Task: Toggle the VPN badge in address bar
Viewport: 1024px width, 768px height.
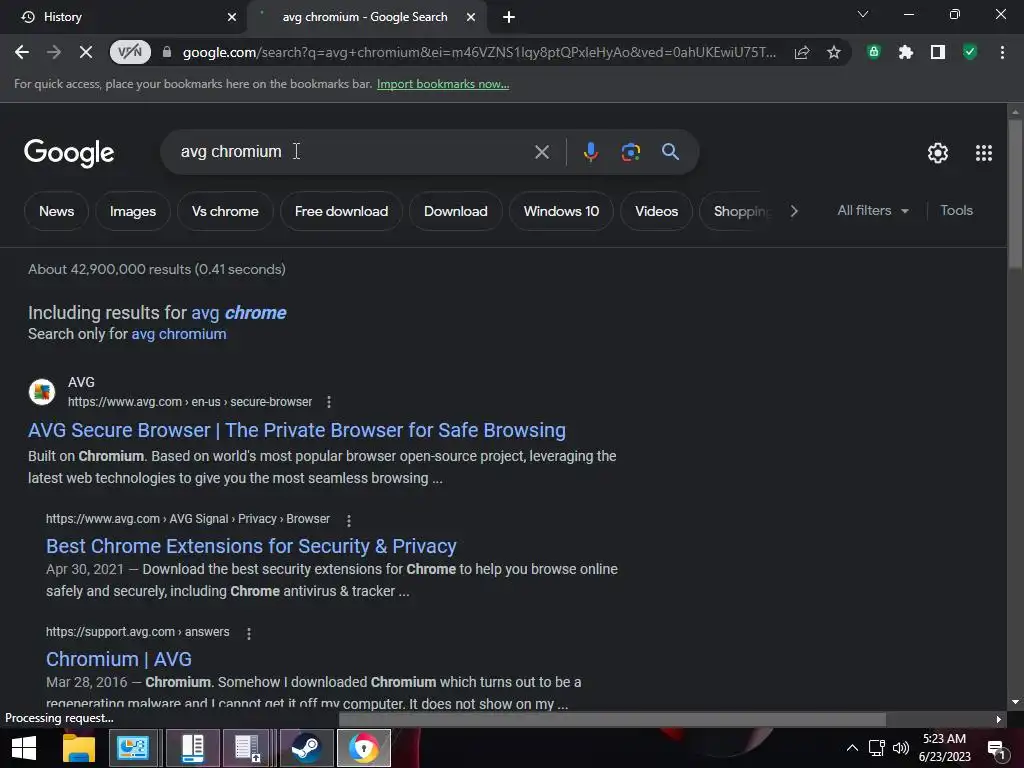Action: [x=130, y=52]
